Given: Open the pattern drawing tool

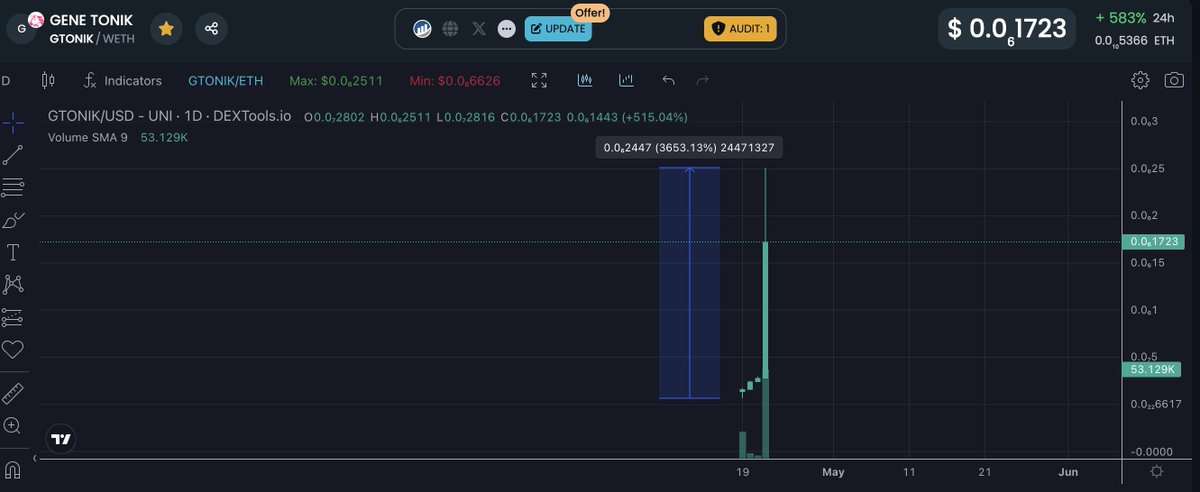Looking at the screenshot, I should pos(13,285).
